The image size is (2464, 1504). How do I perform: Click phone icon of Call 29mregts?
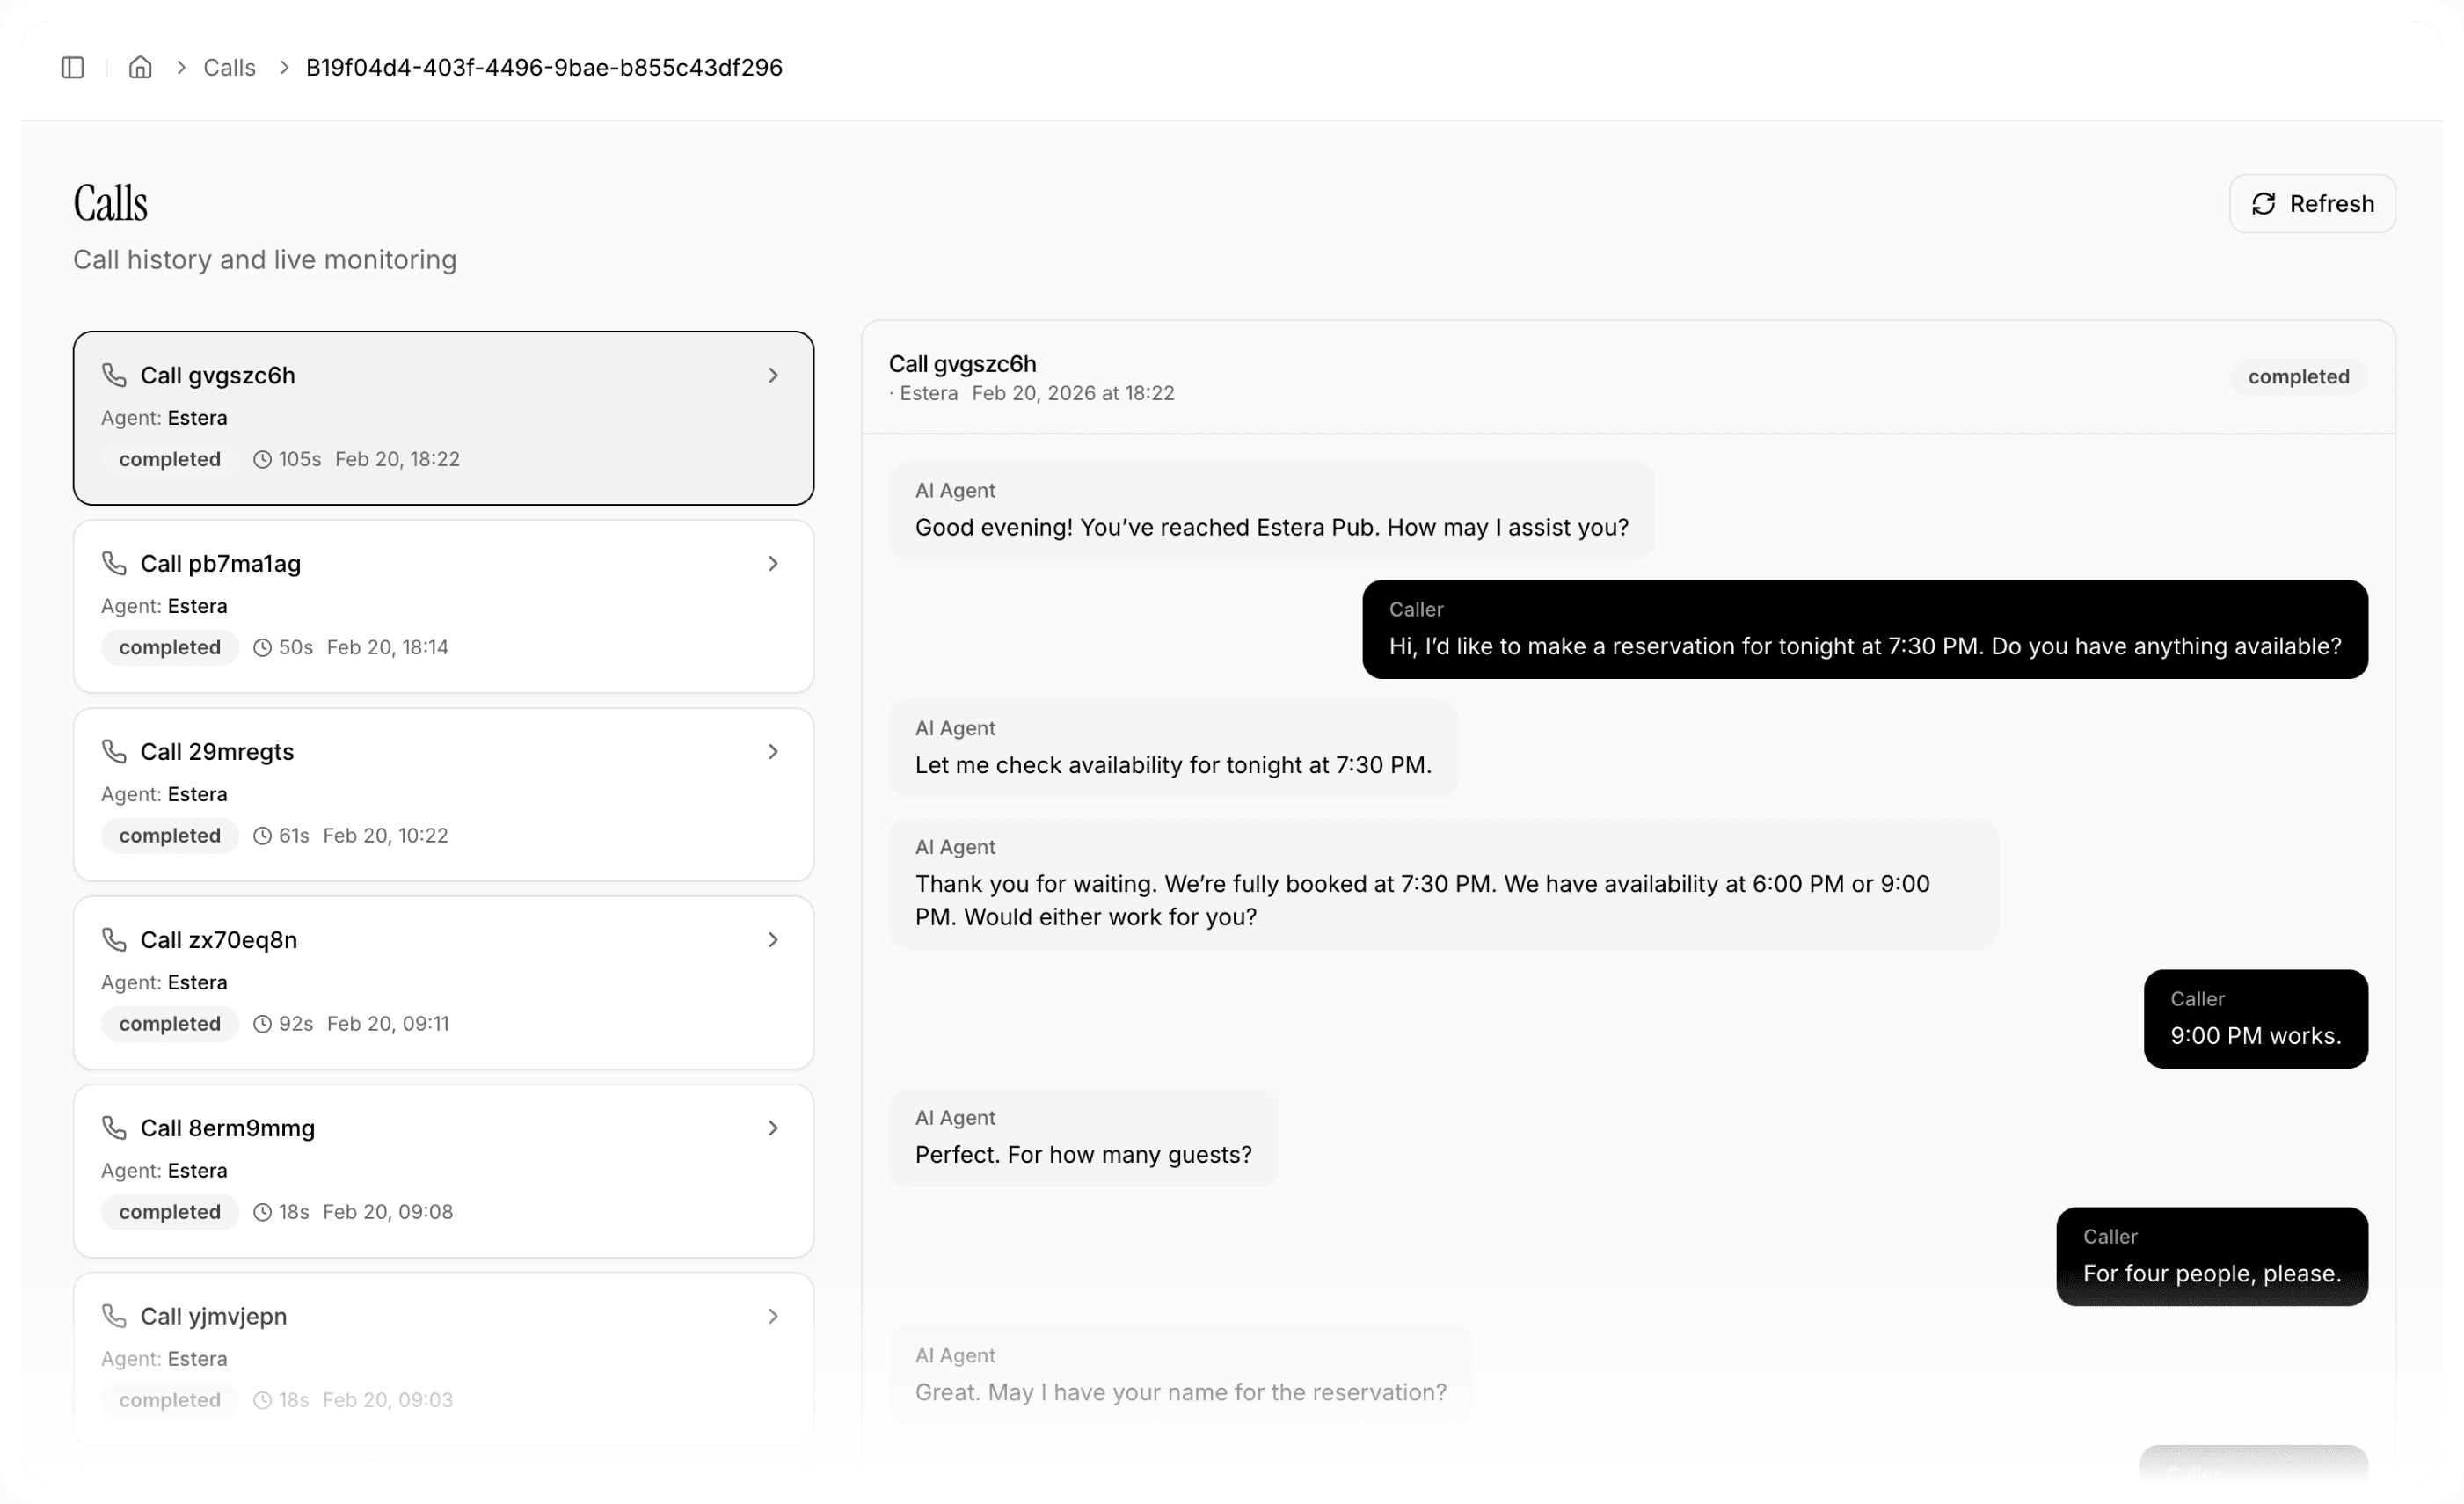click(x=114, y=751)
